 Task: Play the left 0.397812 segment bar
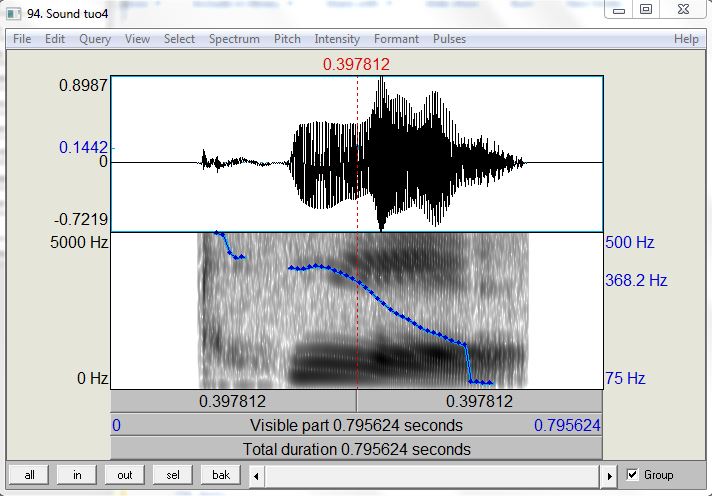pos(233,401)
